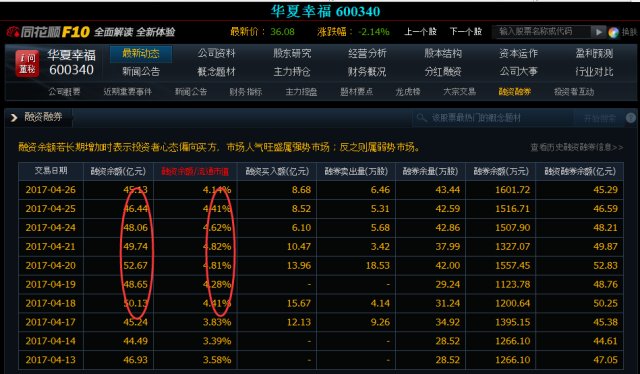Click the 1601.72 融券余额 value
Screen dimensions: 640x374
pos(513,190)
